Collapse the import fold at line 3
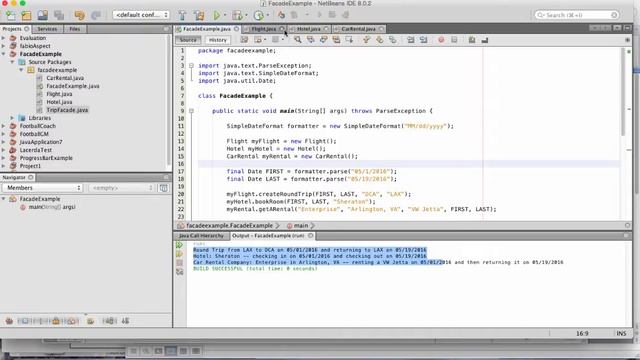Viewport: 640px width, 360px height. [x=191, y=66]
